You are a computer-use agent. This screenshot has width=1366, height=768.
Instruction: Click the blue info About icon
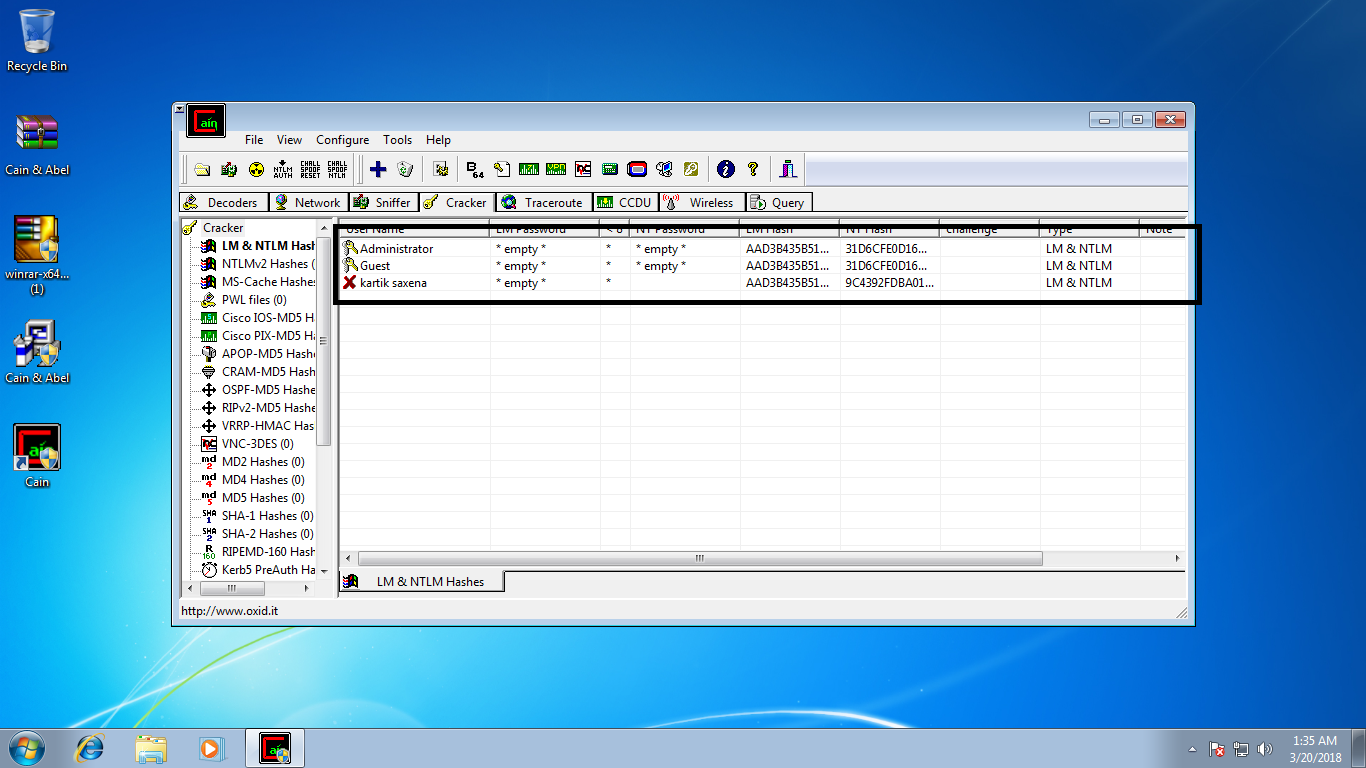tap(726, 170)
